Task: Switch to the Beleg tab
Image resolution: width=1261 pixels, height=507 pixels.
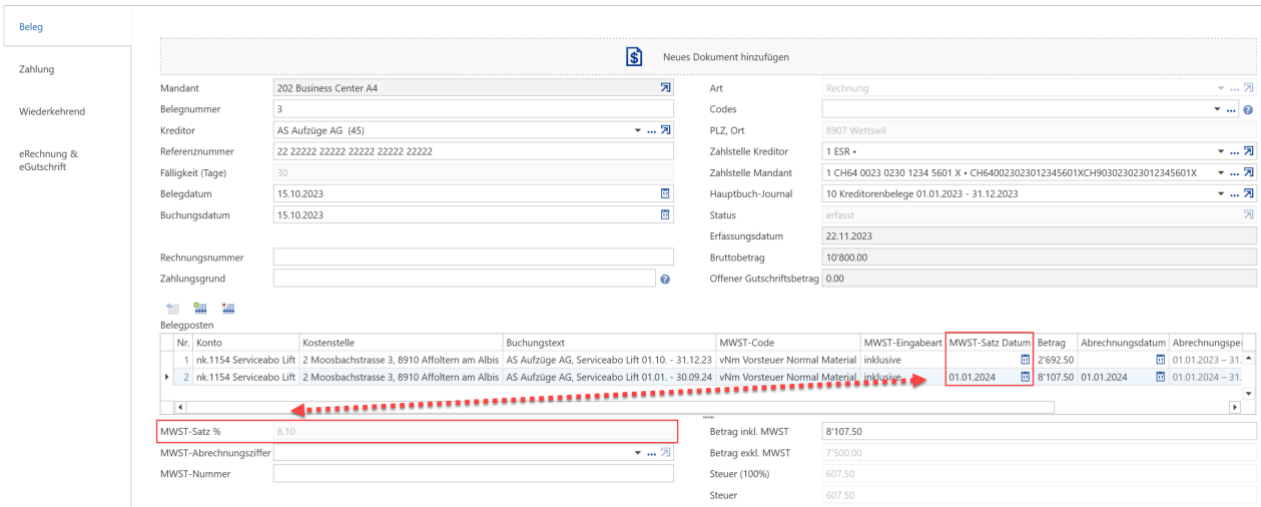Action: pos(66,26)
